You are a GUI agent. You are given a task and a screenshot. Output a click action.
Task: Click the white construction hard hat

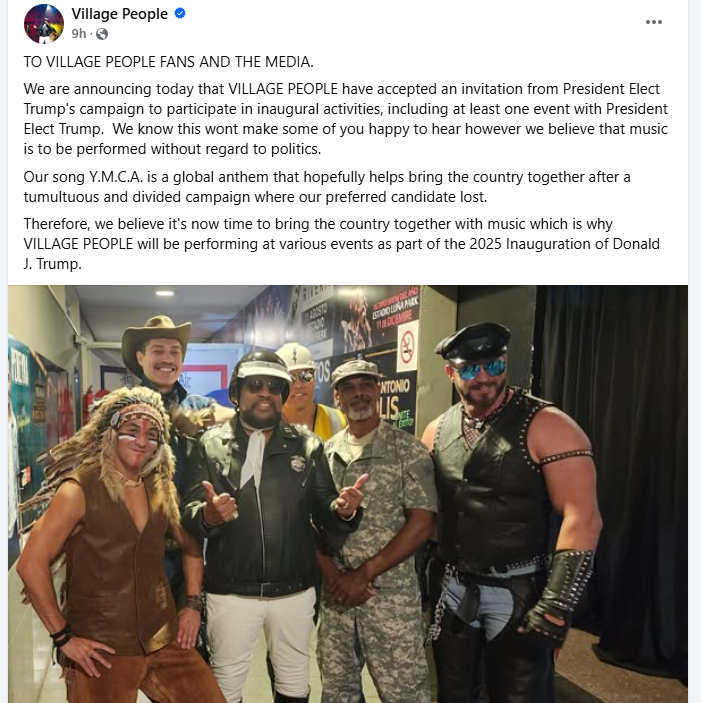296,357
